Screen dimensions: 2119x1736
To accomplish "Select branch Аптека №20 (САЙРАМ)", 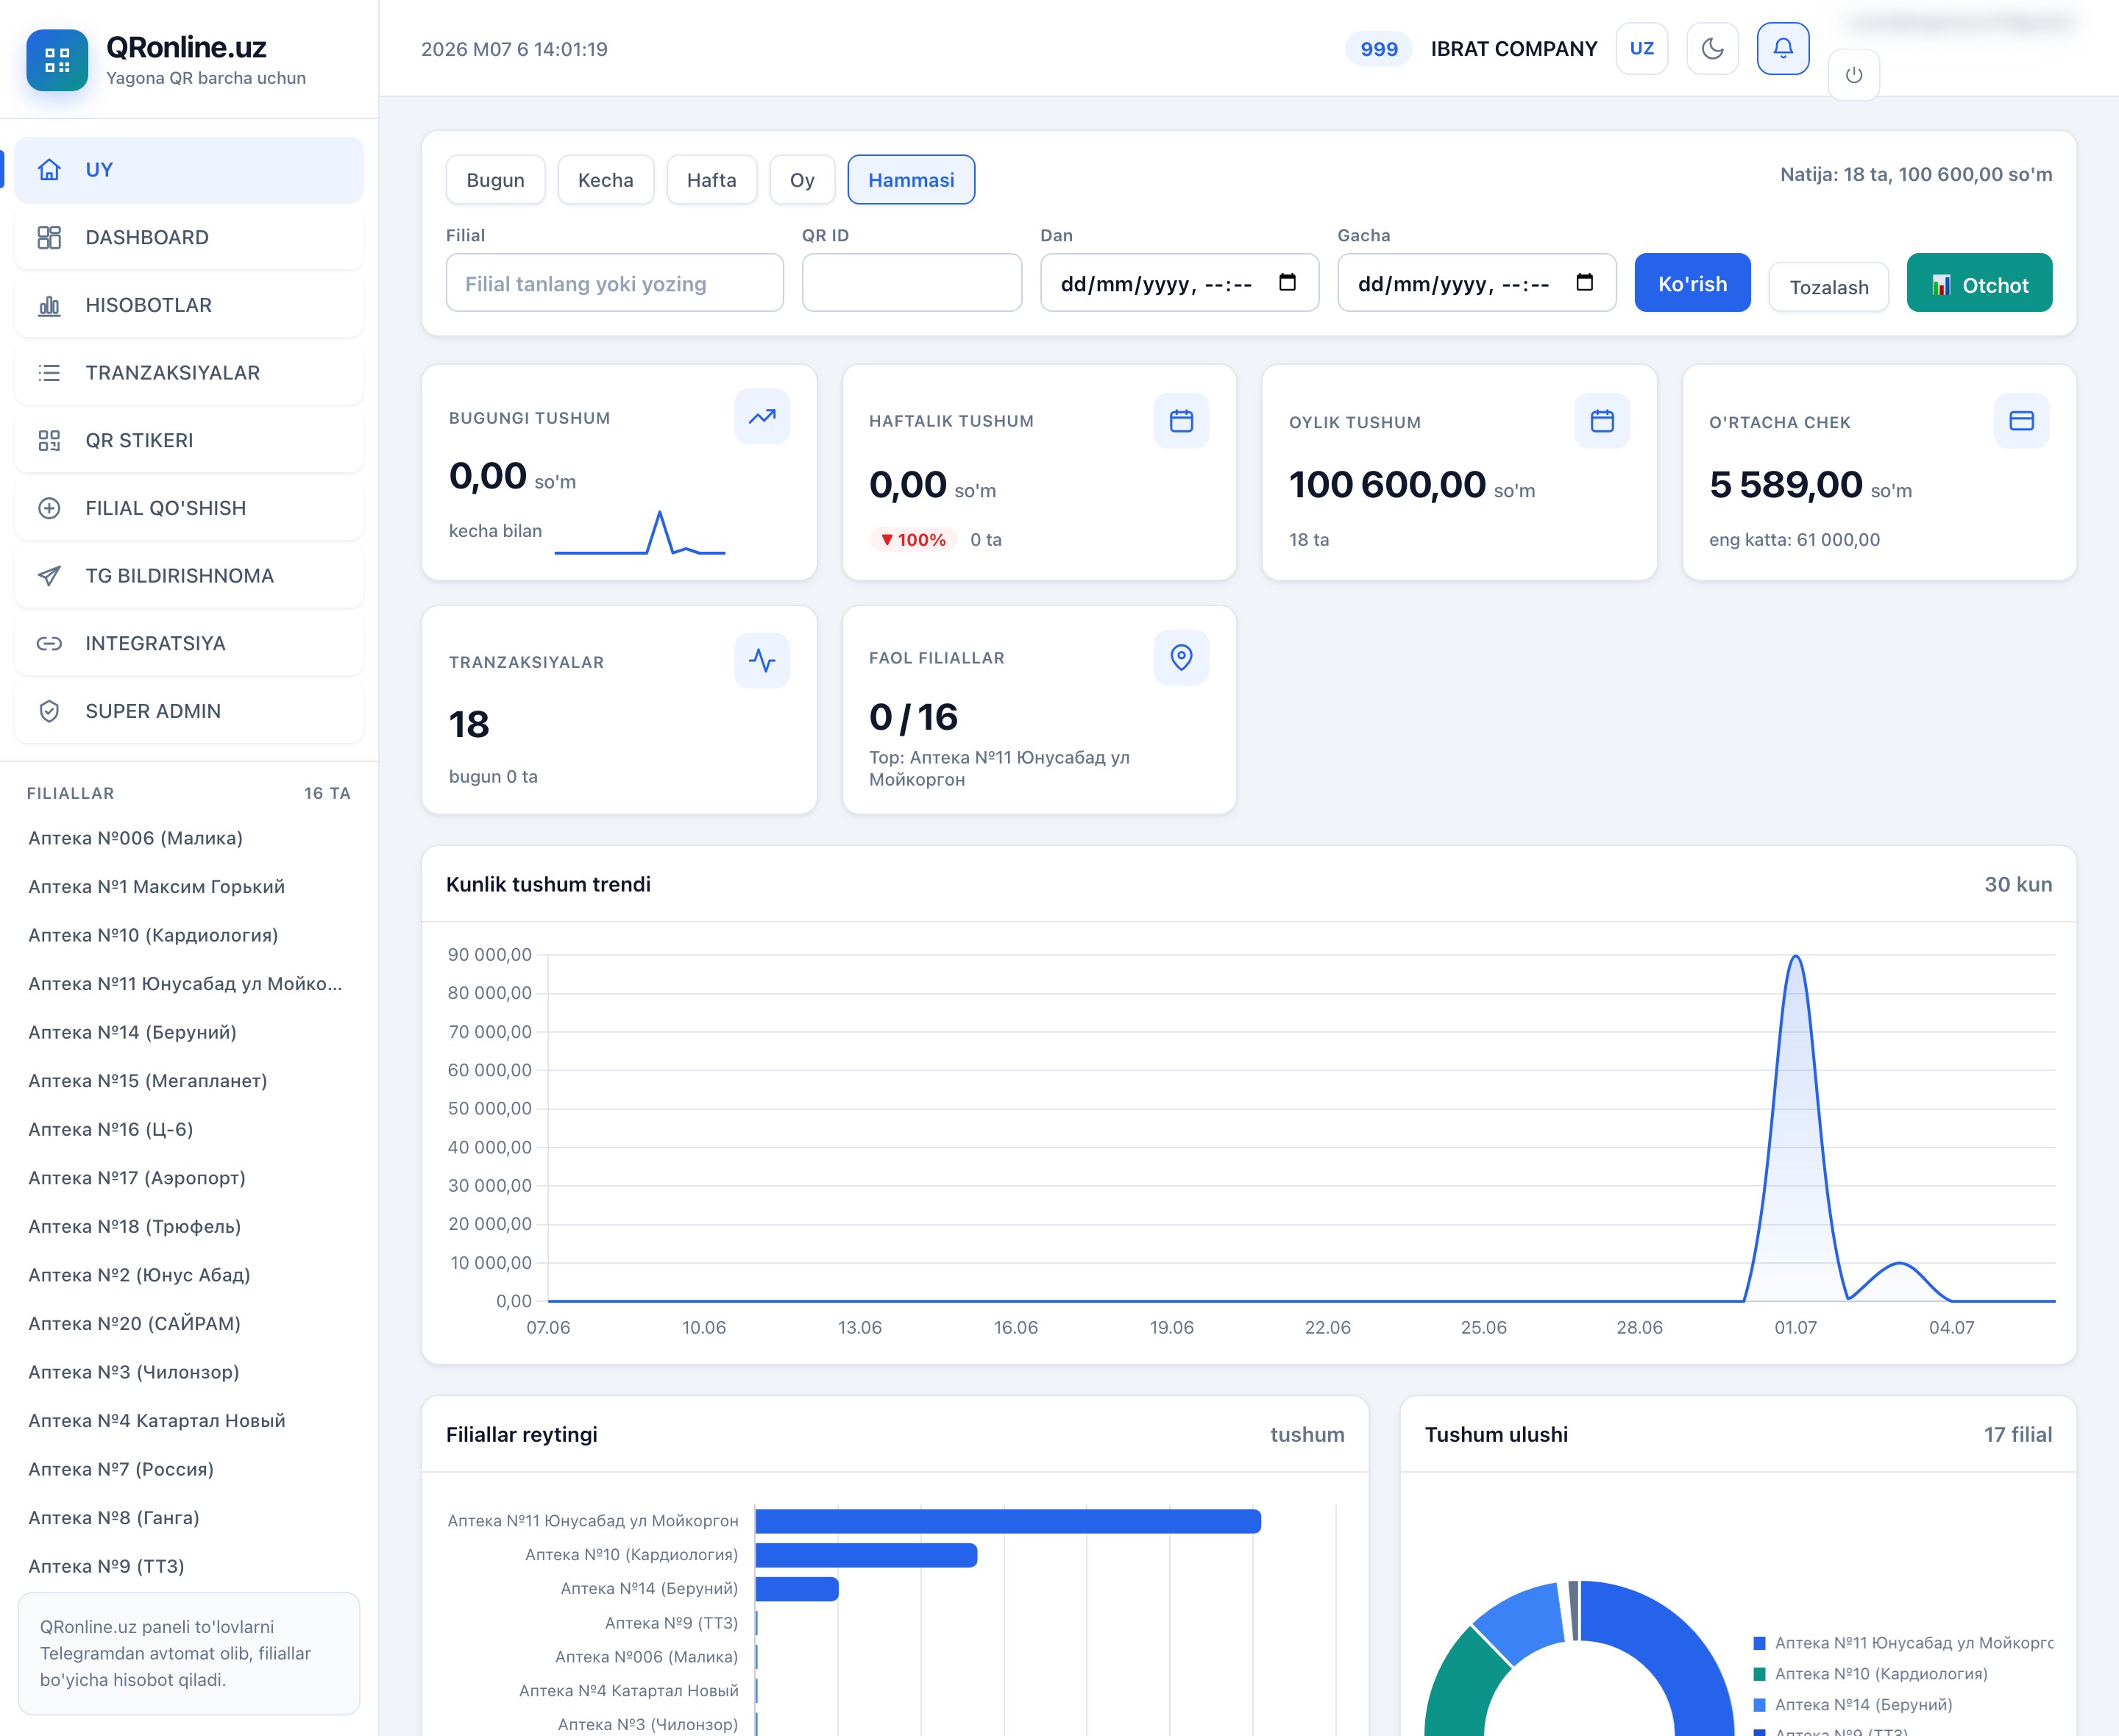I will (135, 1324).
